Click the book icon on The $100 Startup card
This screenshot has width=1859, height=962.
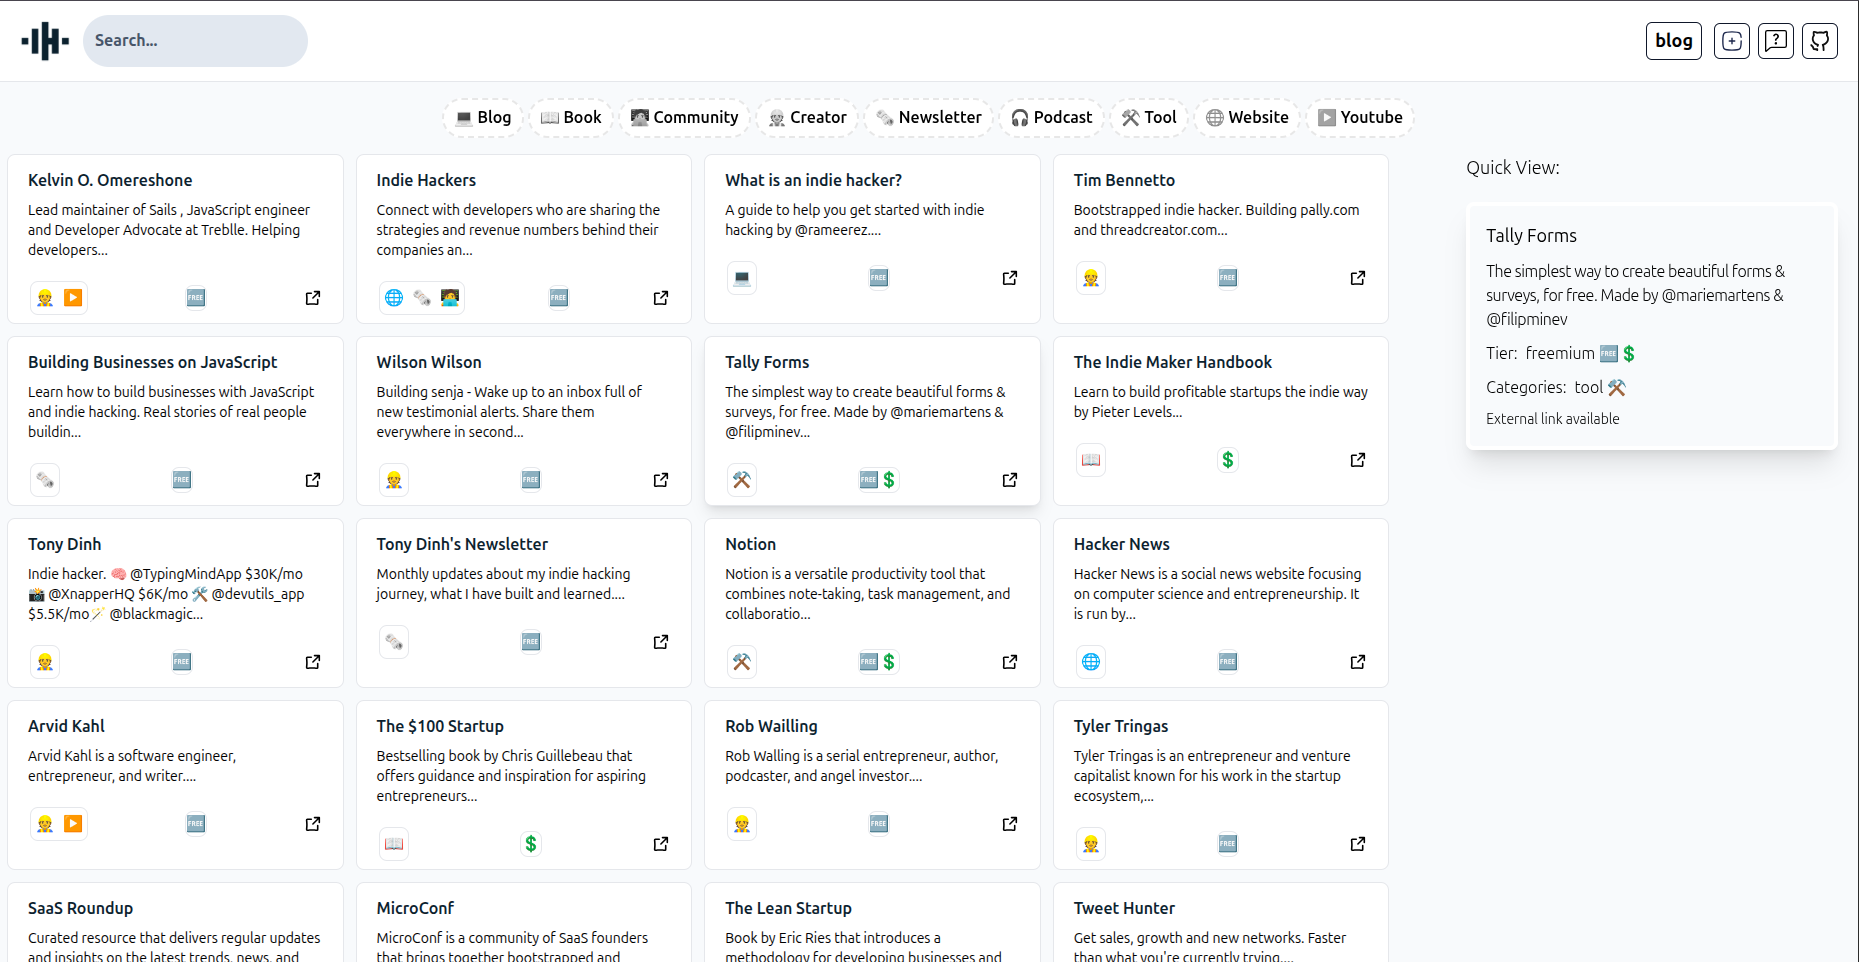(393, 843)
